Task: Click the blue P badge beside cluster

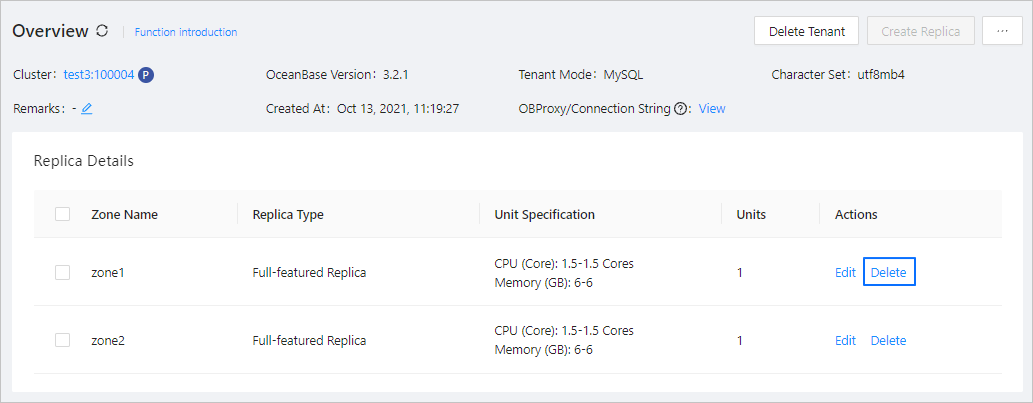Action: [x=146, y=74]
